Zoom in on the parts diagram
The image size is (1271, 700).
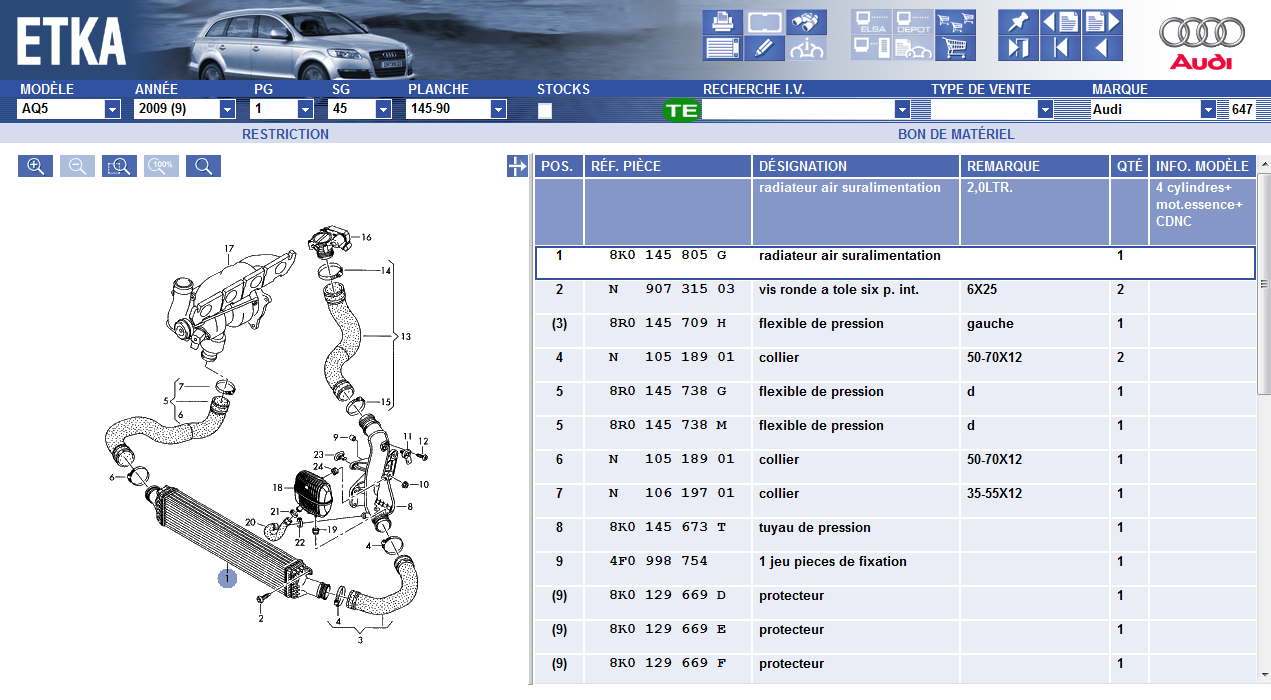[x=35, y=166]
